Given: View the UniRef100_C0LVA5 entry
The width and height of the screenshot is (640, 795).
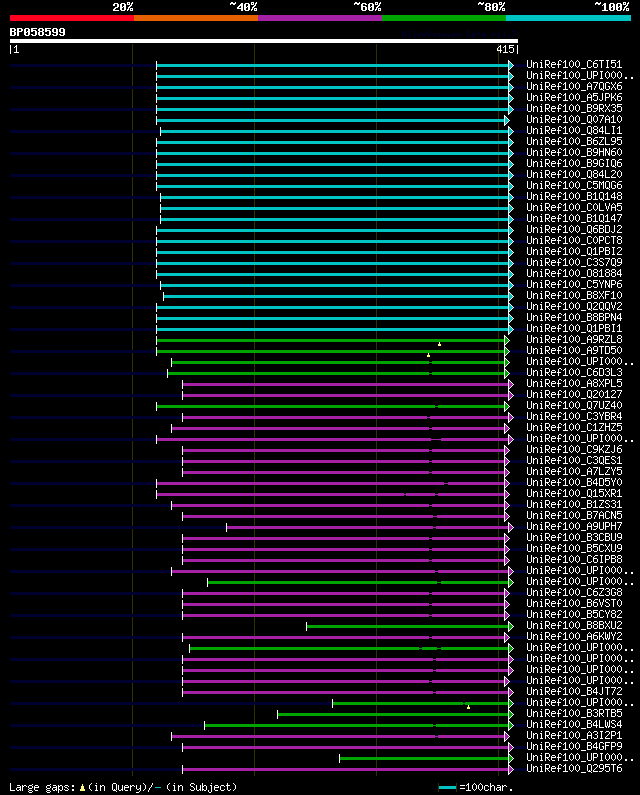Looking at the screenshot, I should [x=574, y=207].
